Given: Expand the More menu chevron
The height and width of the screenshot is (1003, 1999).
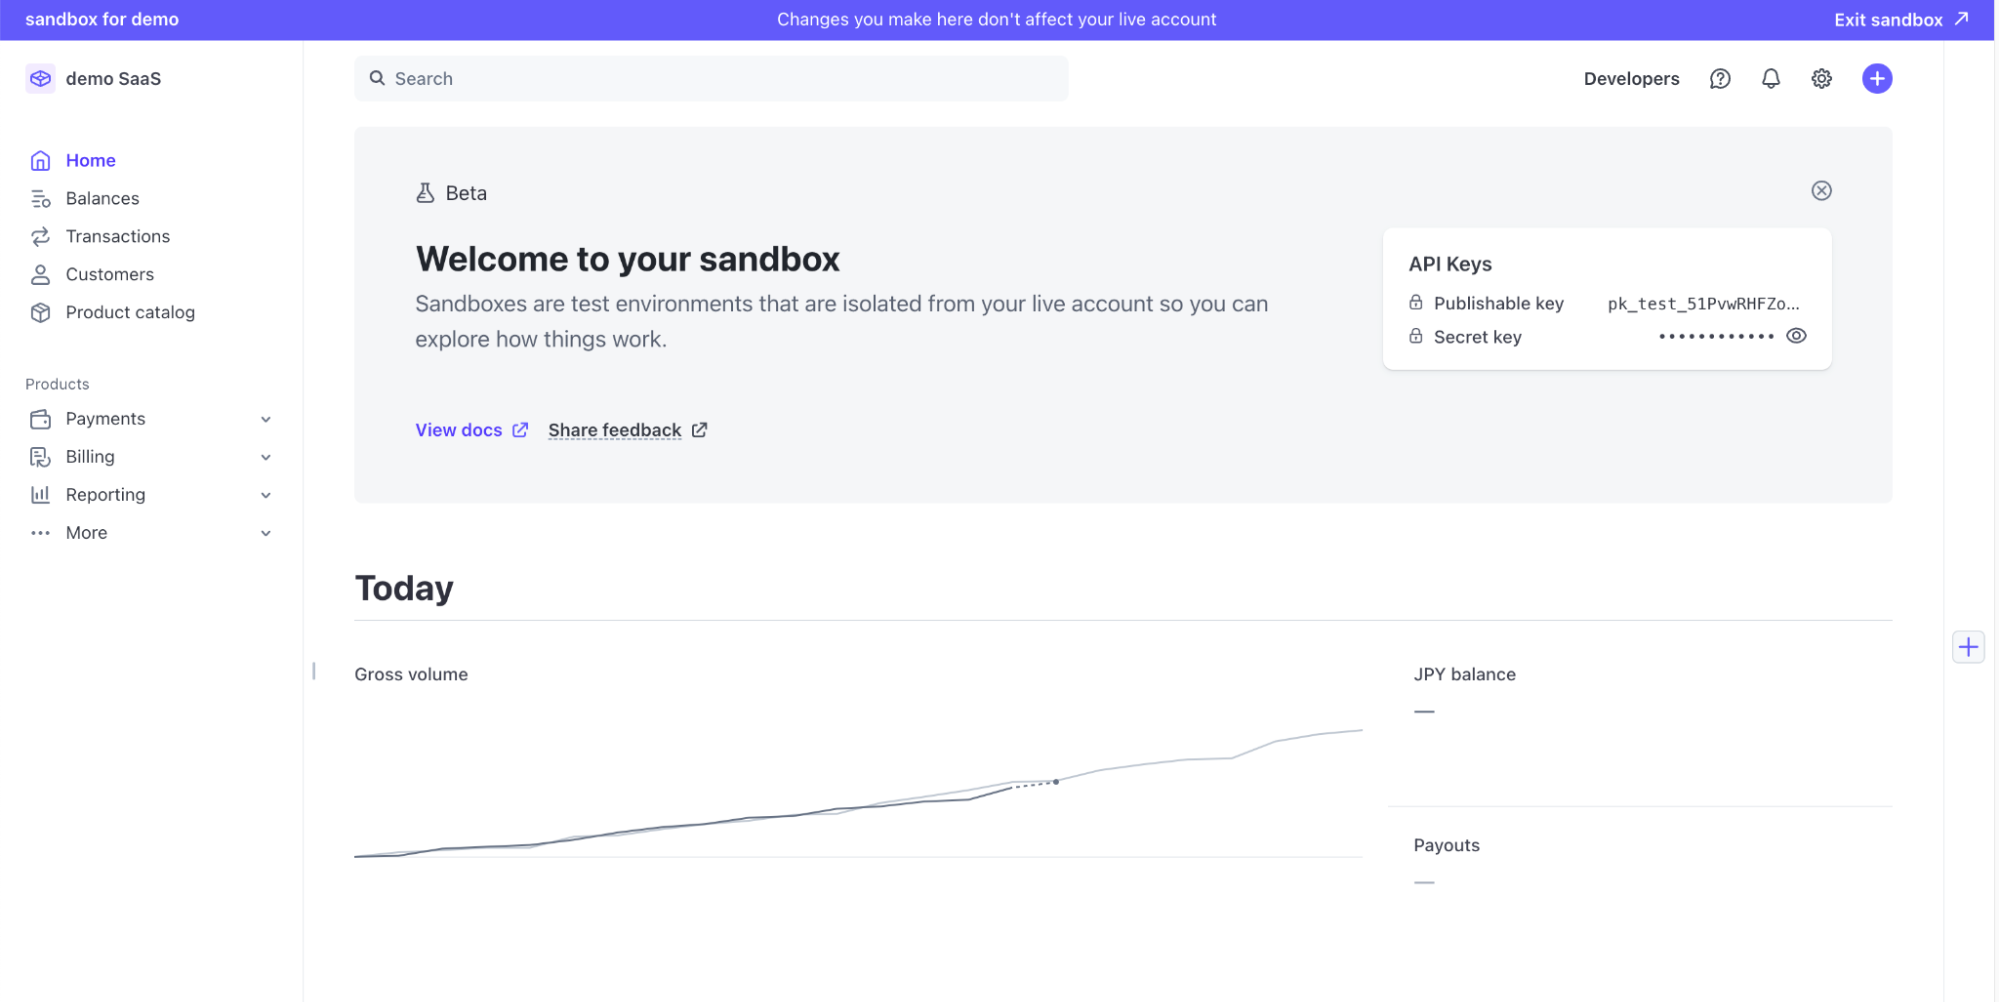Looking at the screenshot, I should coord(266,533).
